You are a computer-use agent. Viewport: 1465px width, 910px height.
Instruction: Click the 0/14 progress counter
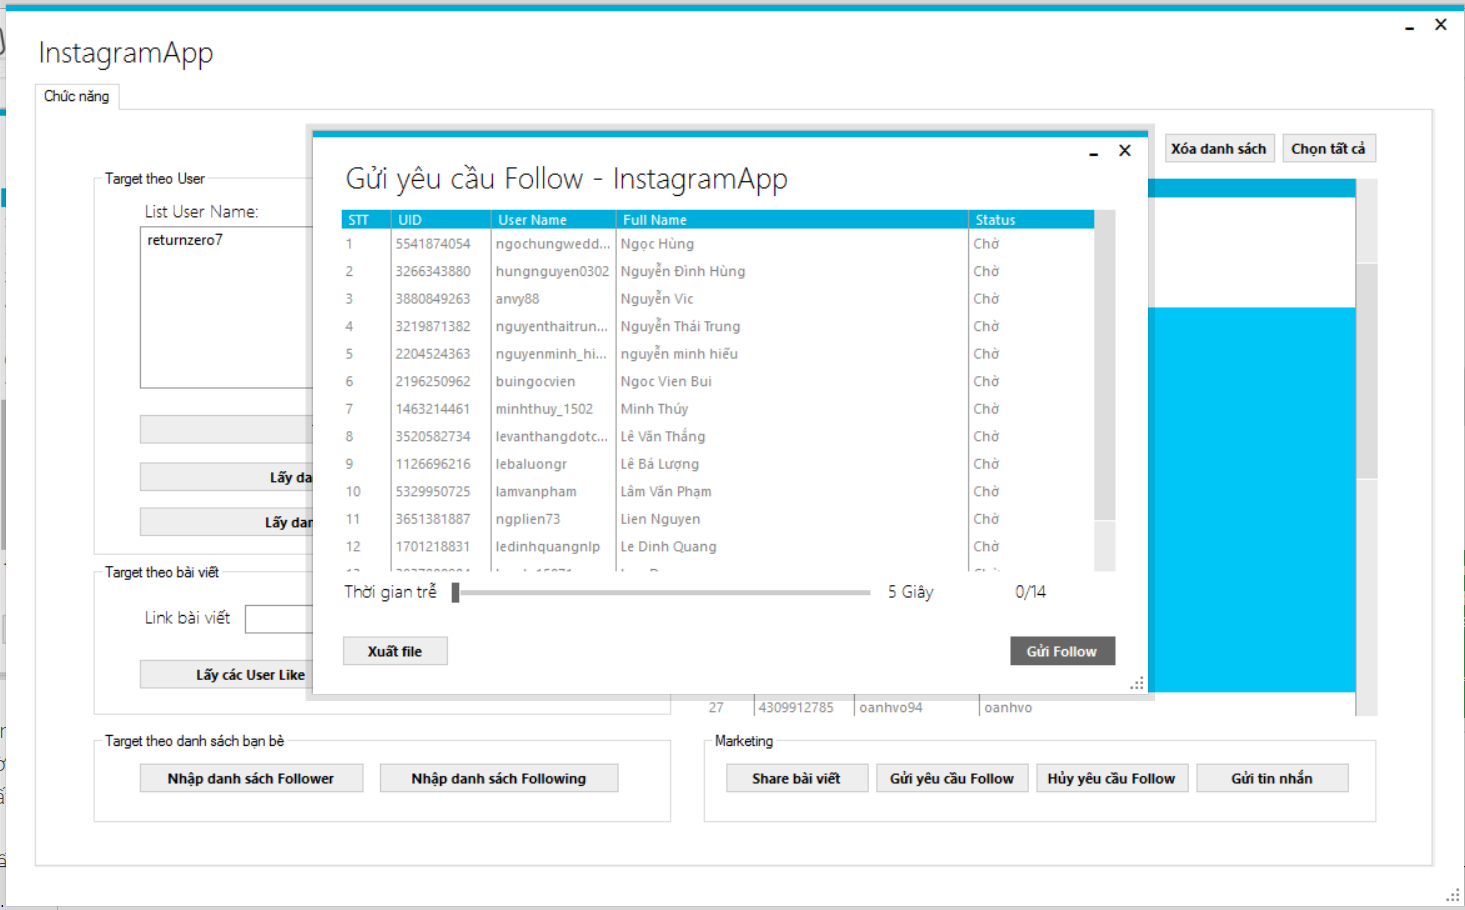[x=1031, y=592]
